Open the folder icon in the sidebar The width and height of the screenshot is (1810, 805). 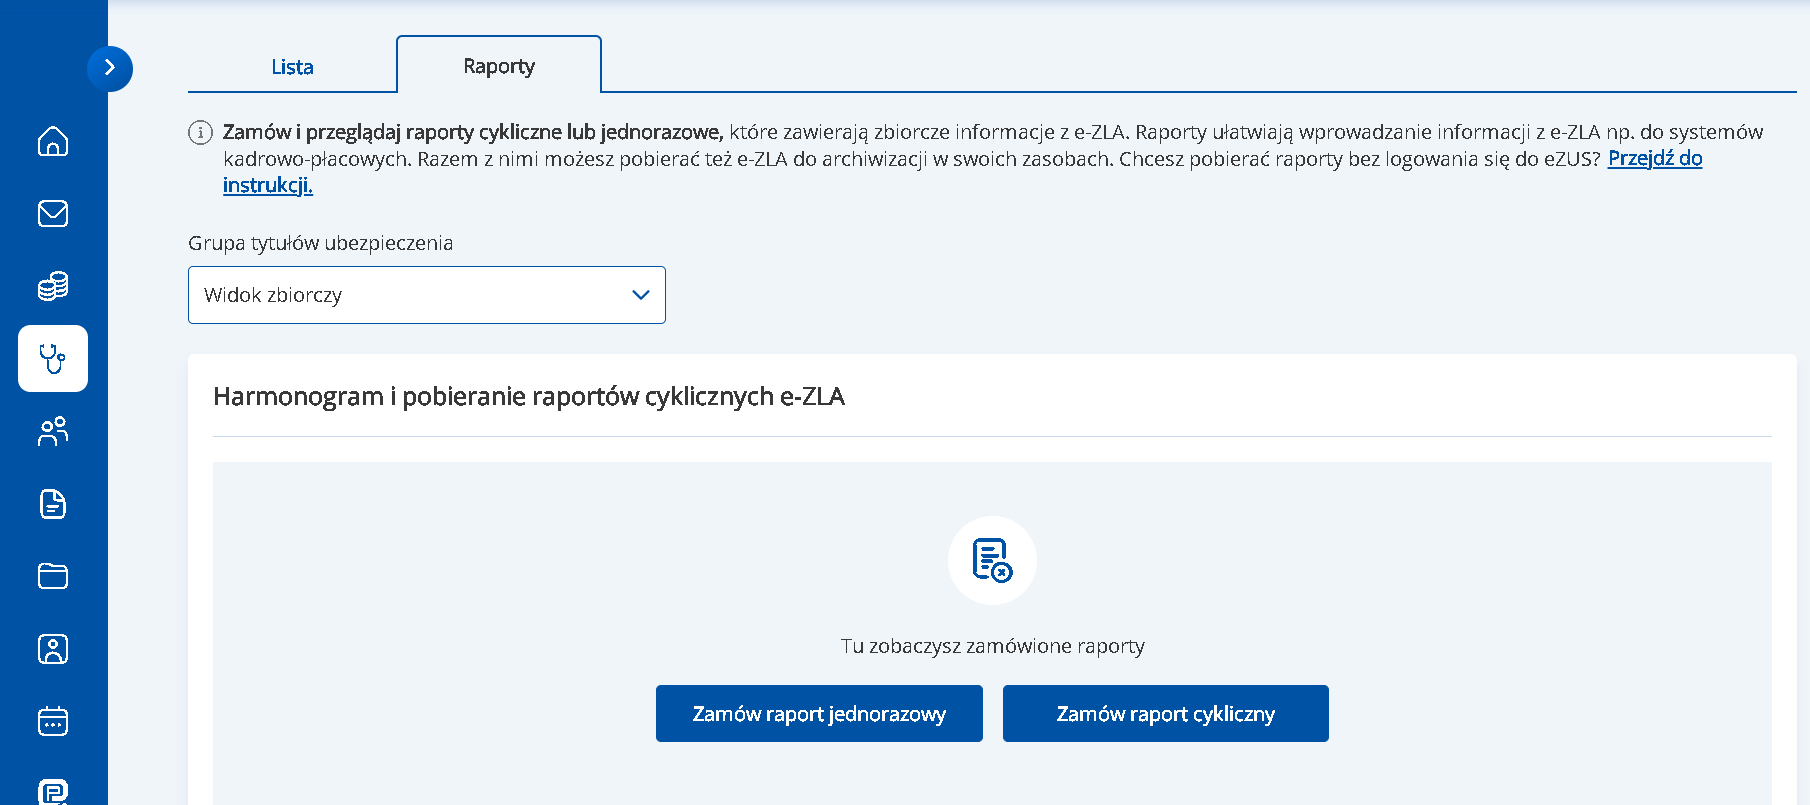pyautogui.click(x=53, y=576)
